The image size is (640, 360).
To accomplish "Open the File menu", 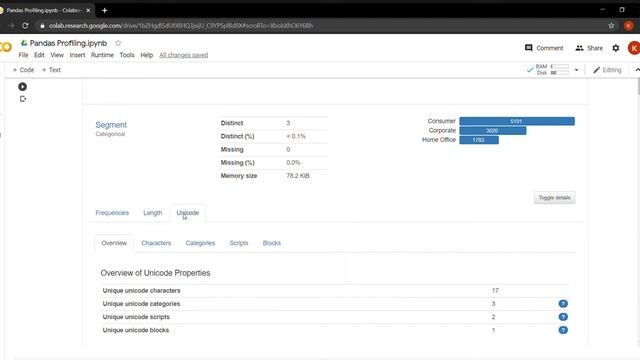I will point(23,55).
